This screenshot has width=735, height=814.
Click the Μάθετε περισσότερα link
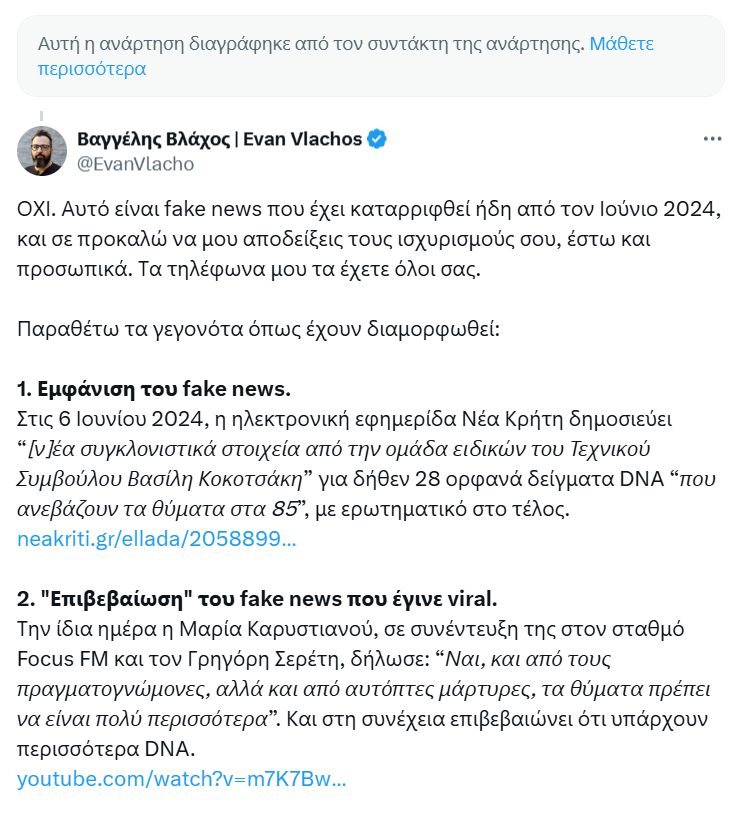(x=620, y=44)
